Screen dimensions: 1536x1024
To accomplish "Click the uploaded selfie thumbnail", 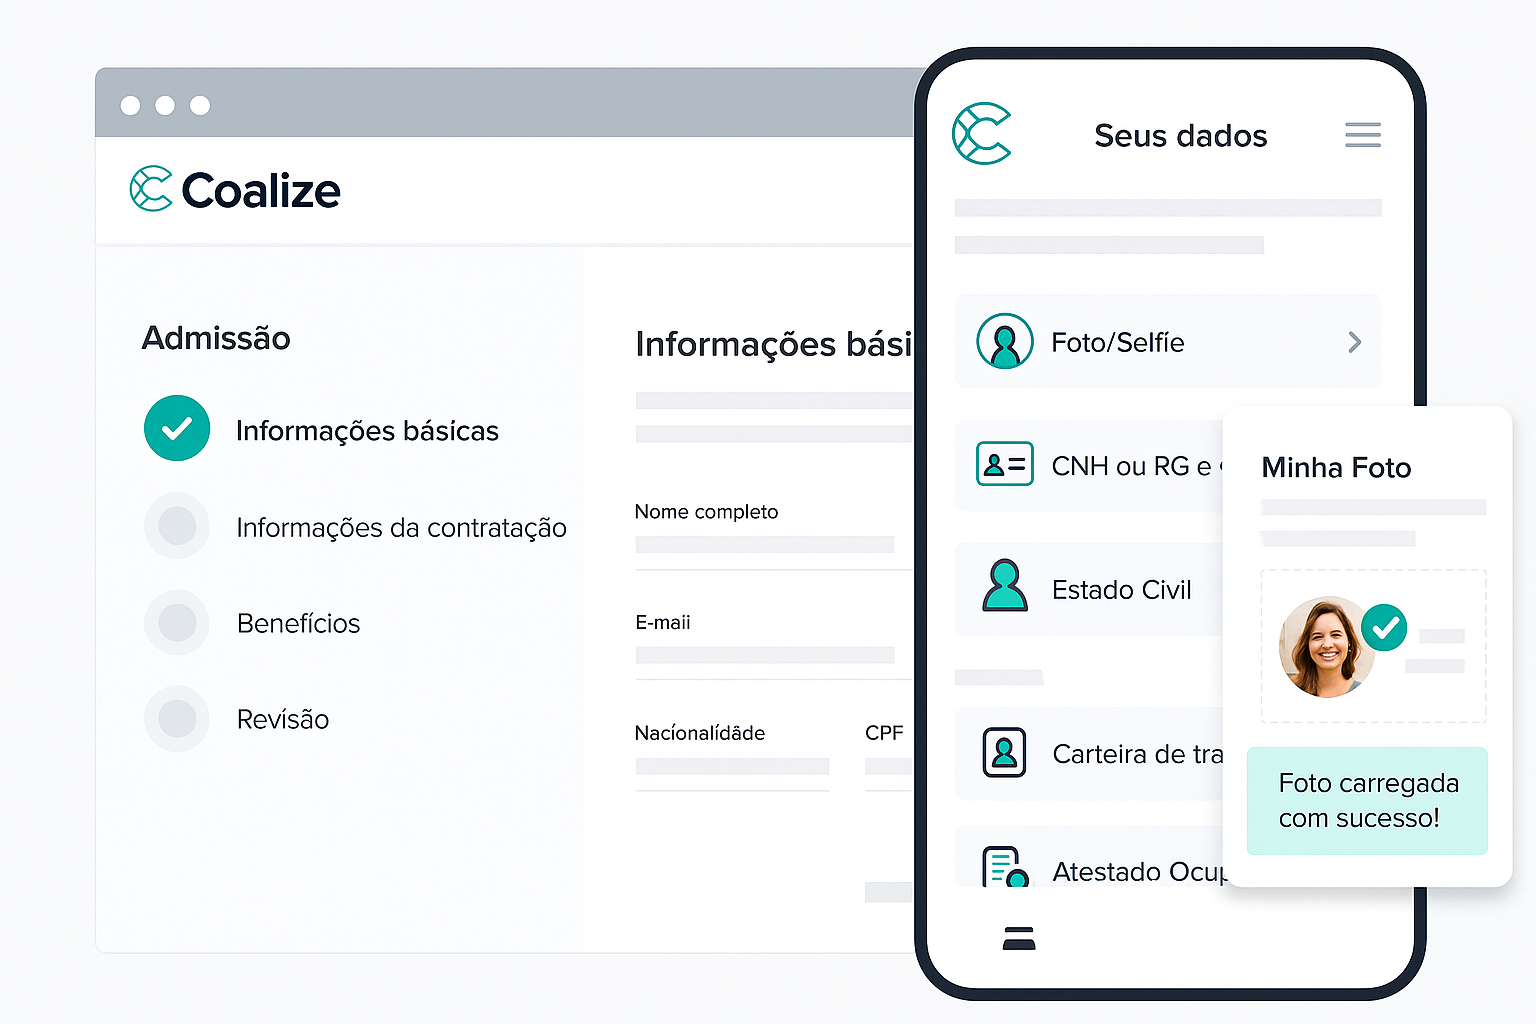I will point(1325,647).
